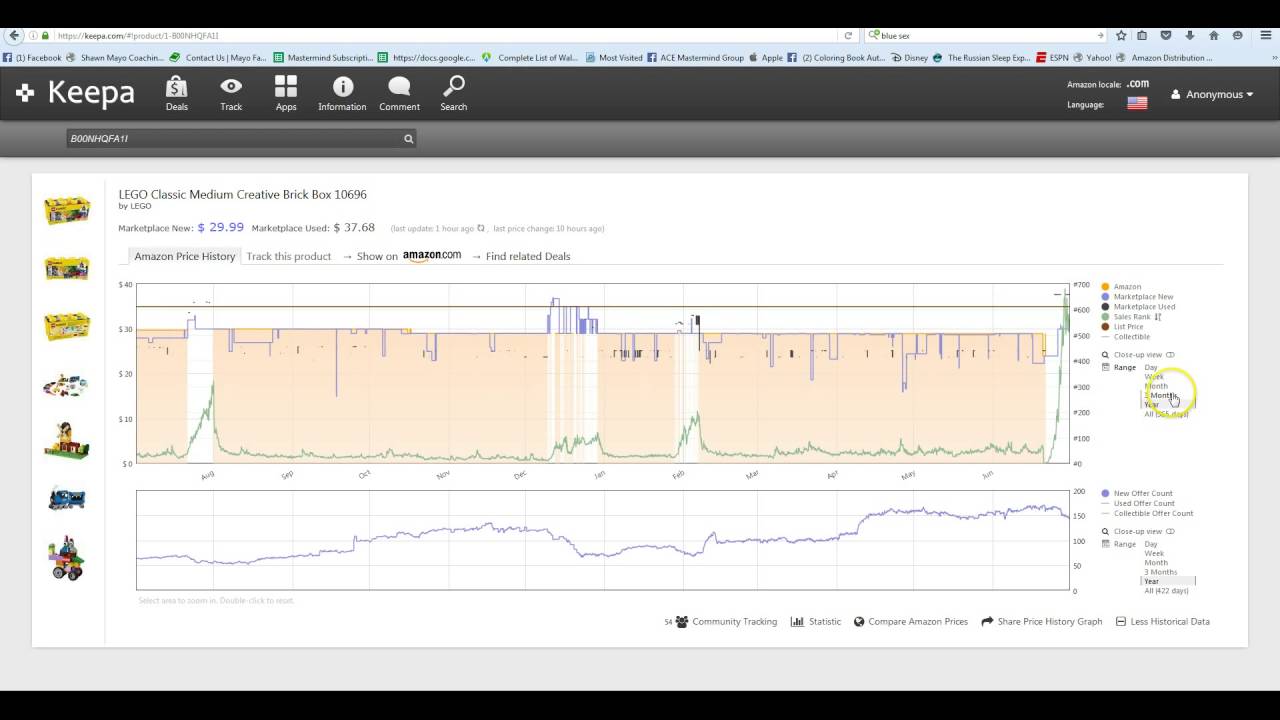Toggle Close-up view for price history graph
This screenshot has height=720, width=1280.
pyautogui.click(x=1138, y=355)
